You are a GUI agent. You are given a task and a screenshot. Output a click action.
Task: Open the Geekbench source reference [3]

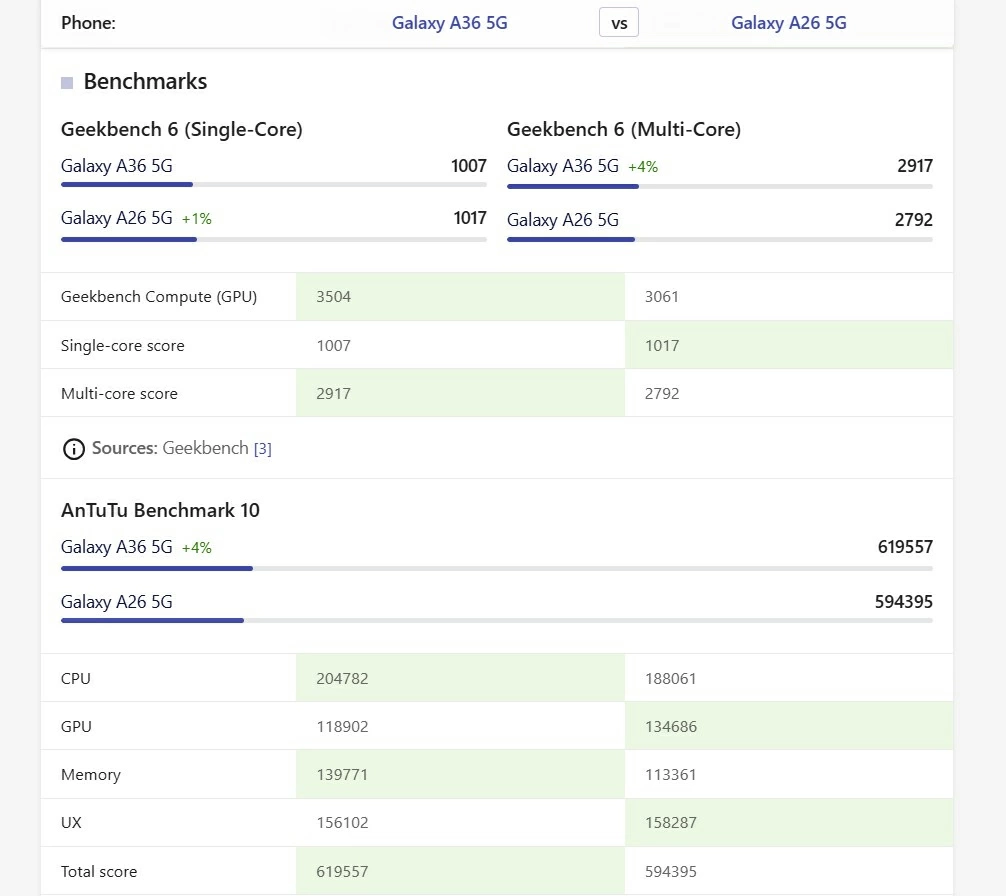click(x=262, y=449)
